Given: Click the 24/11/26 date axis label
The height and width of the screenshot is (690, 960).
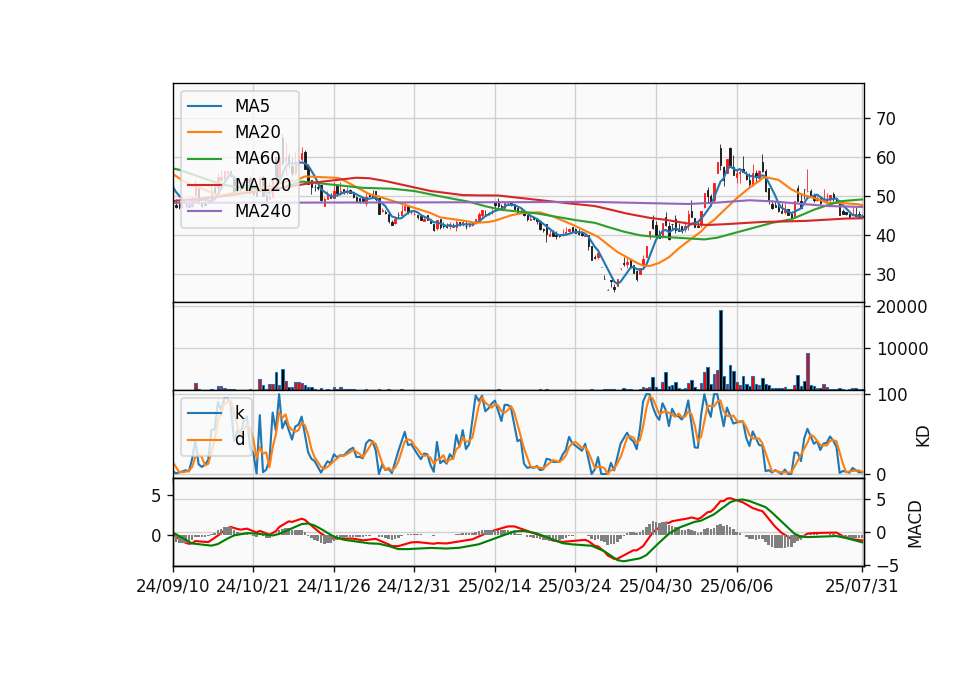Looking at the screenshot, I should pyautogui.click(x=334, y=586).
